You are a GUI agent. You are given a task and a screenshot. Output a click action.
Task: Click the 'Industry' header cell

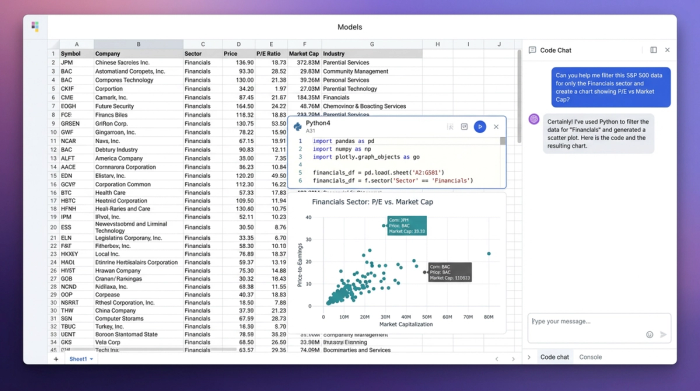pyautogui.click(x=372, y=54)
